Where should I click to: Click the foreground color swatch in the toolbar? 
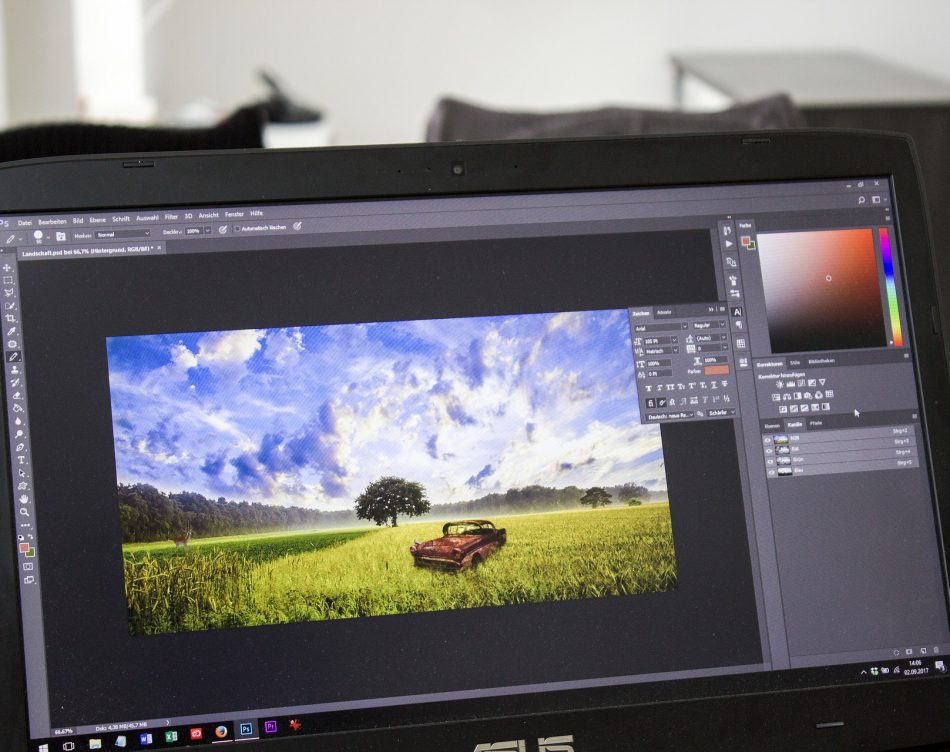click(23, 548)
